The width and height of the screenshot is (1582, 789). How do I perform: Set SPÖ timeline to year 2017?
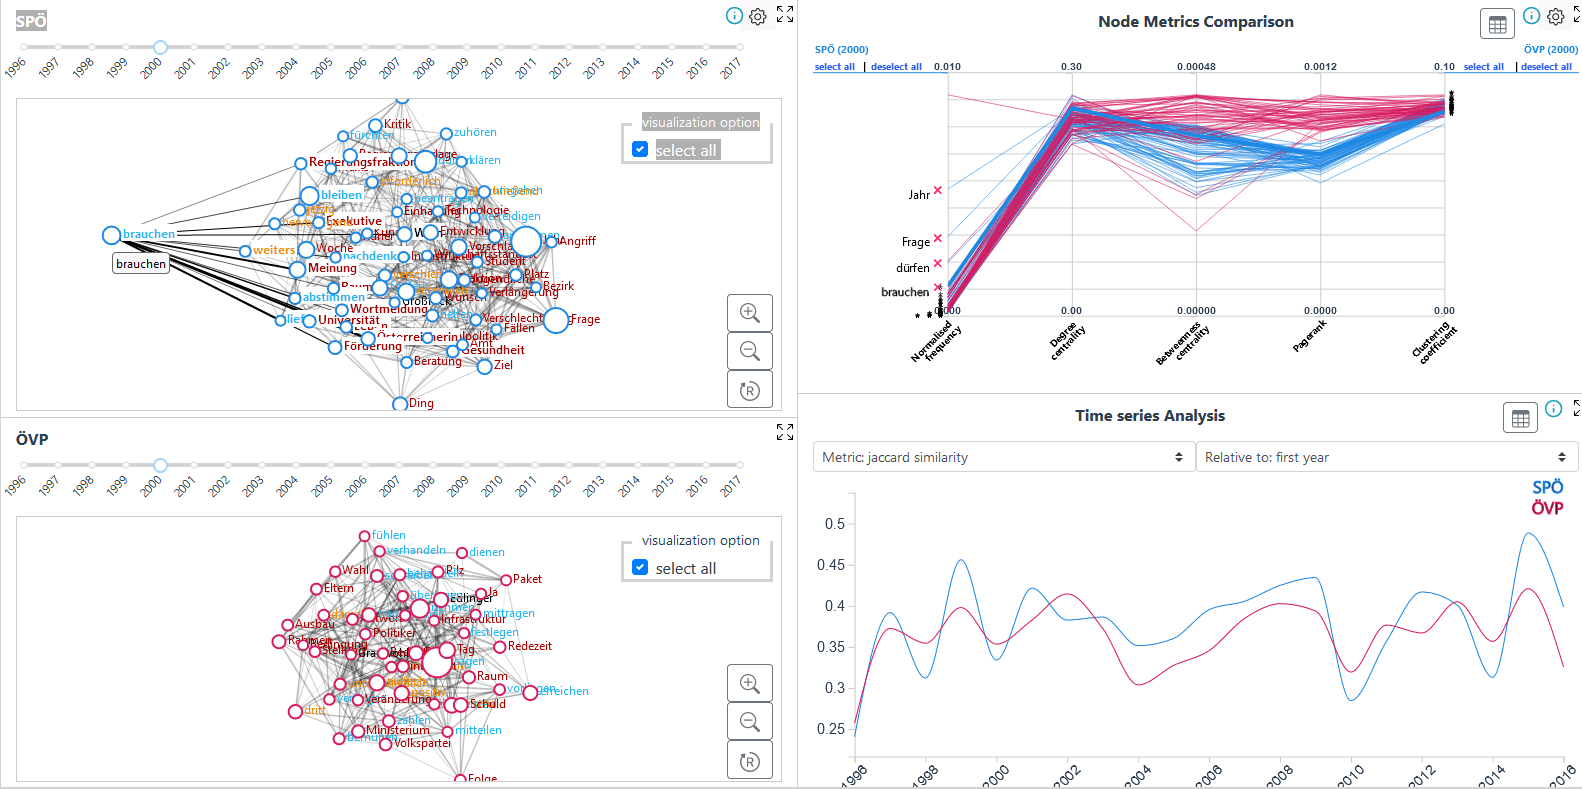739,47
